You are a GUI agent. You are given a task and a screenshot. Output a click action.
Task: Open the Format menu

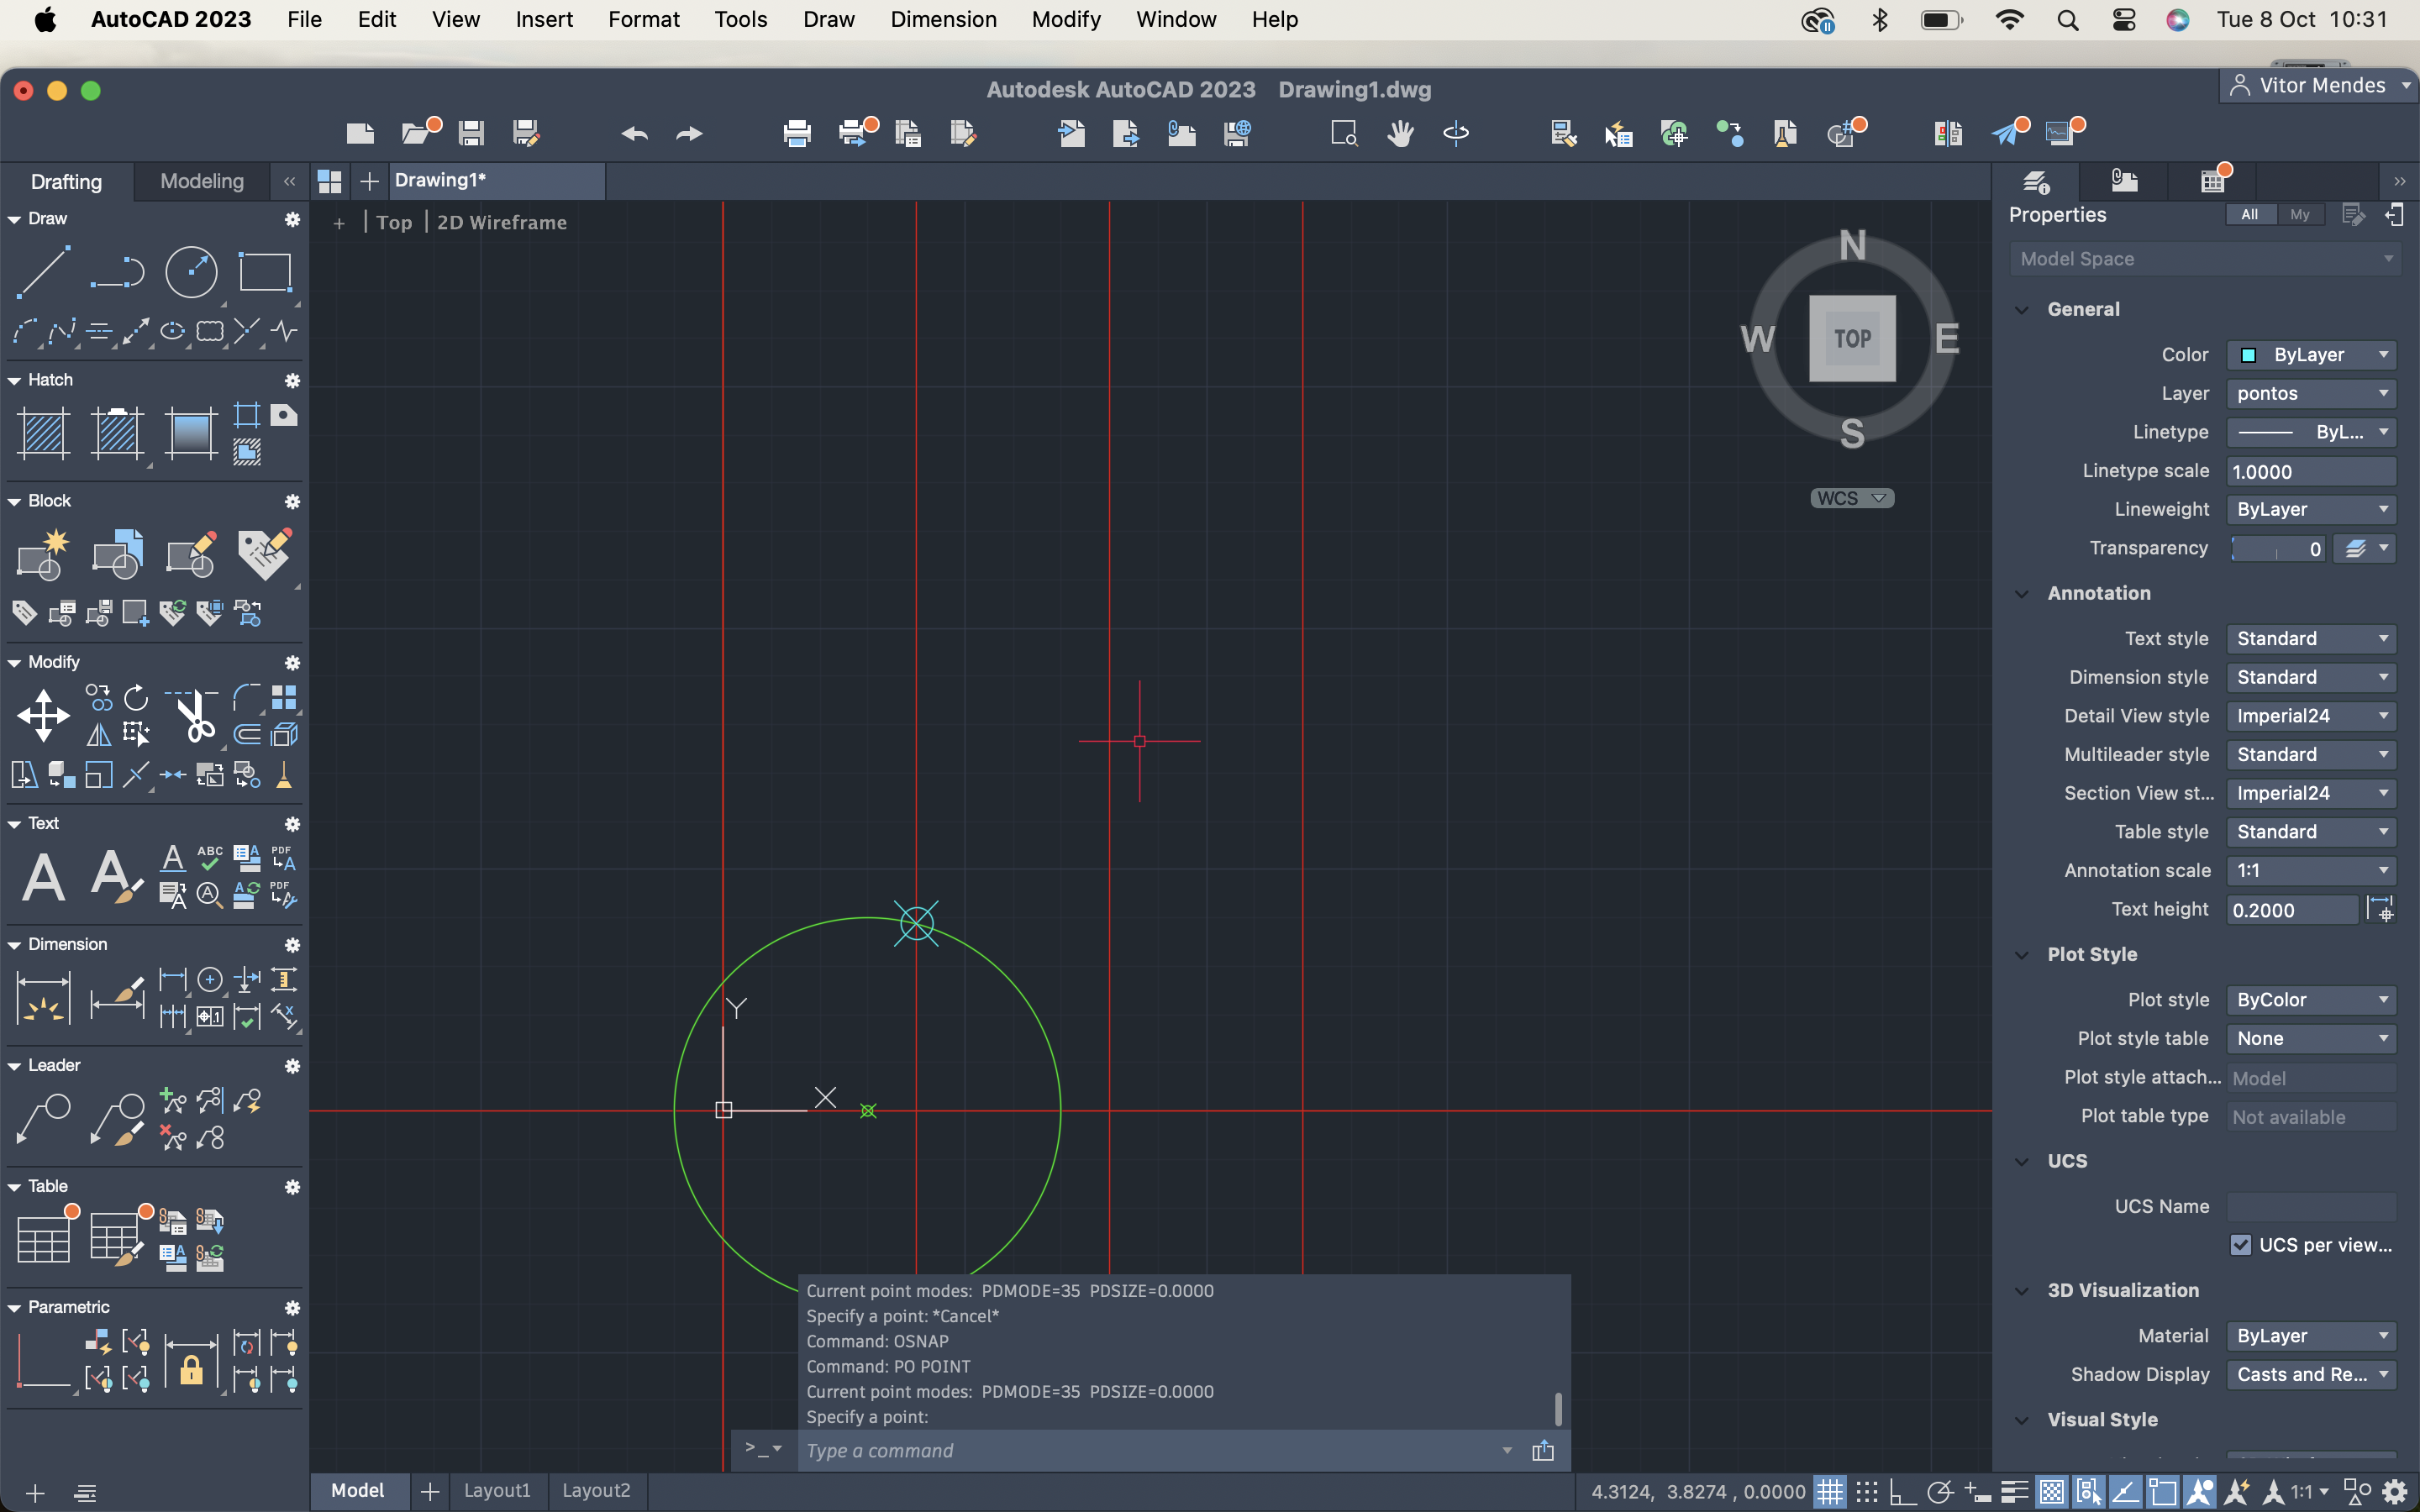(643, 20)
